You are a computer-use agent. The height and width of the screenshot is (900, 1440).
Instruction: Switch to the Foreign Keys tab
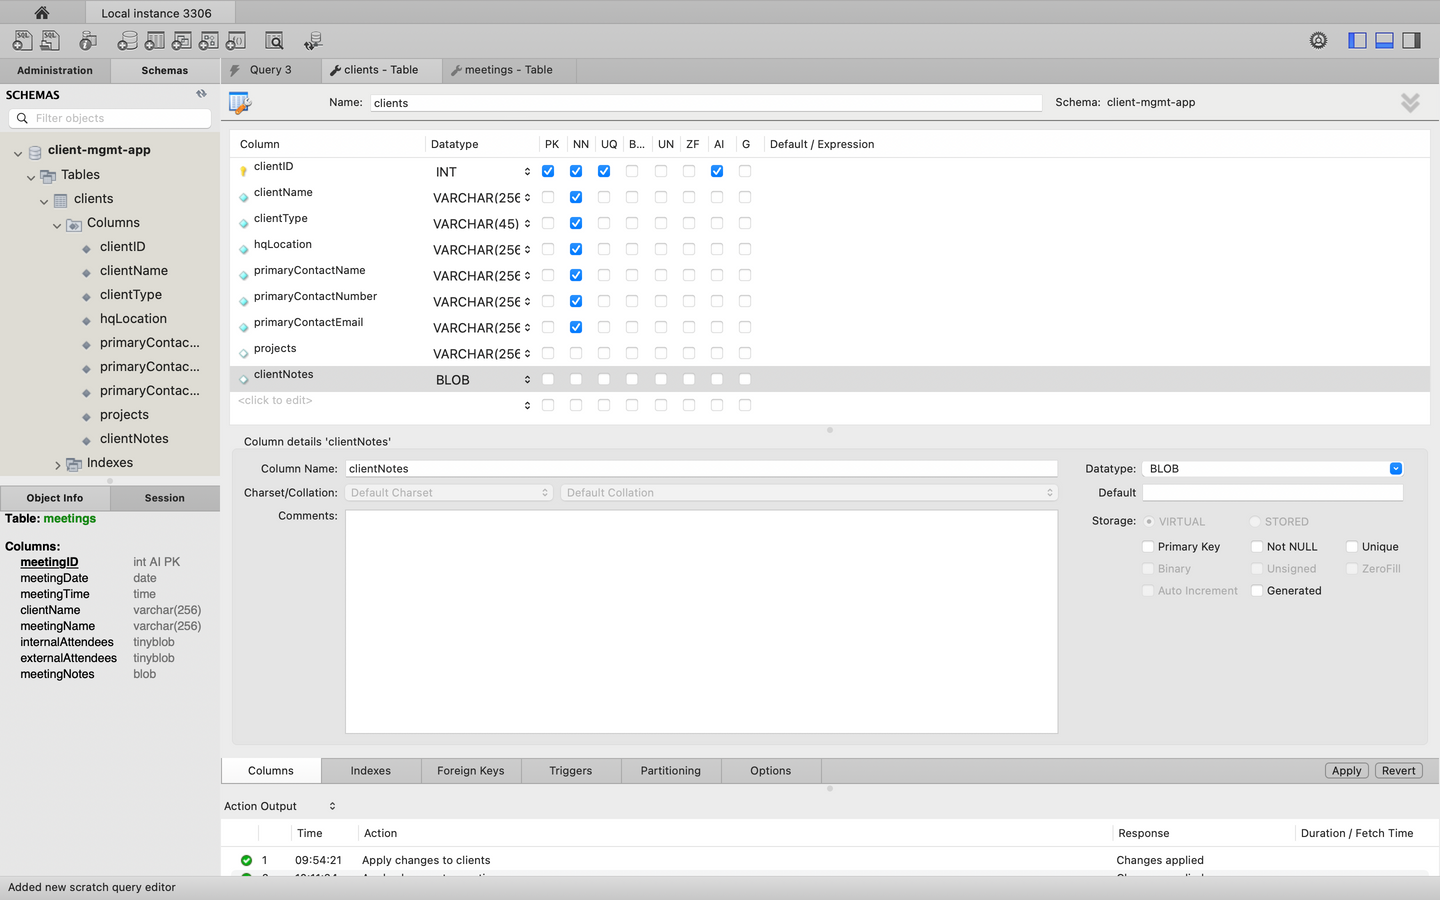pyautogui.click(x=470, y=771)
